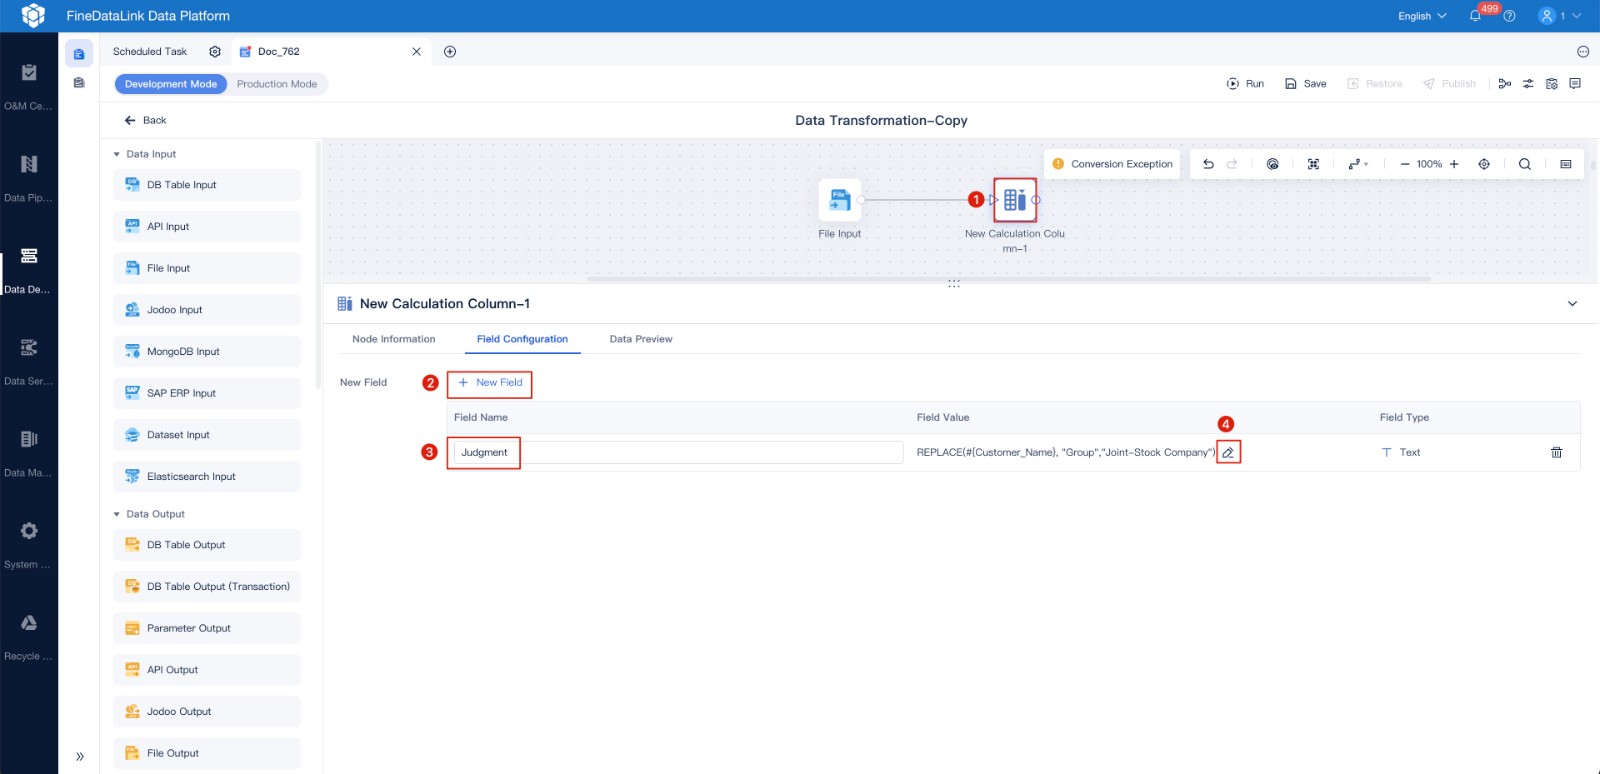
Task: Collapse the New Calculation Column-1 panel
Action: [x=1572, y=304]
